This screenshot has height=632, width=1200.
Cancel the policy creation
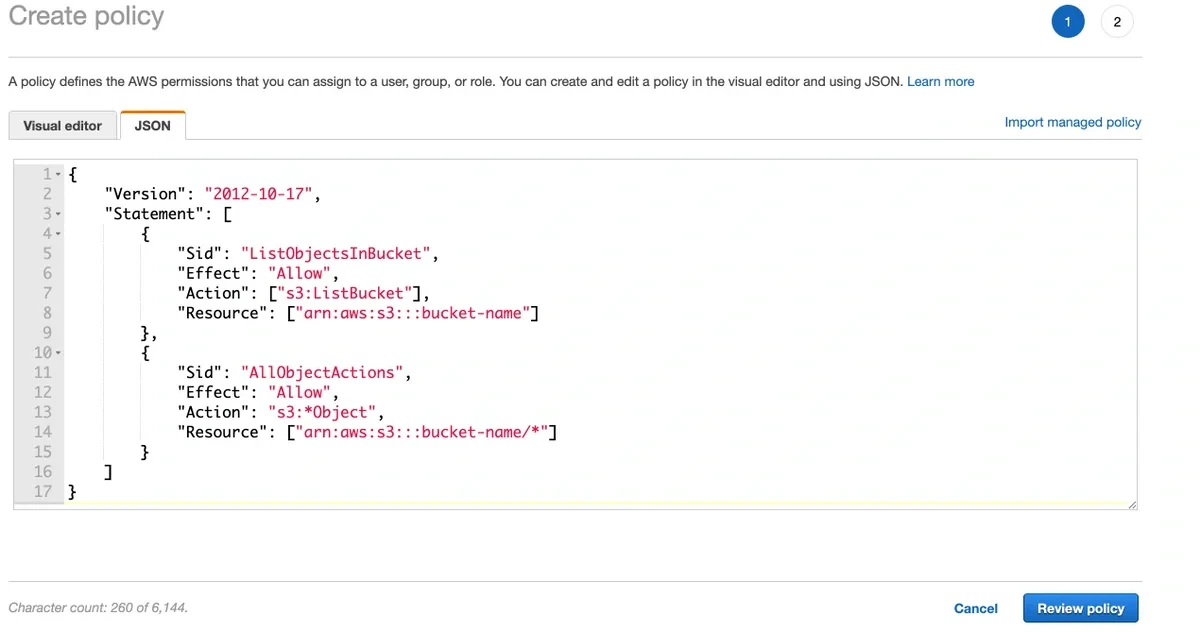[975, 608]
